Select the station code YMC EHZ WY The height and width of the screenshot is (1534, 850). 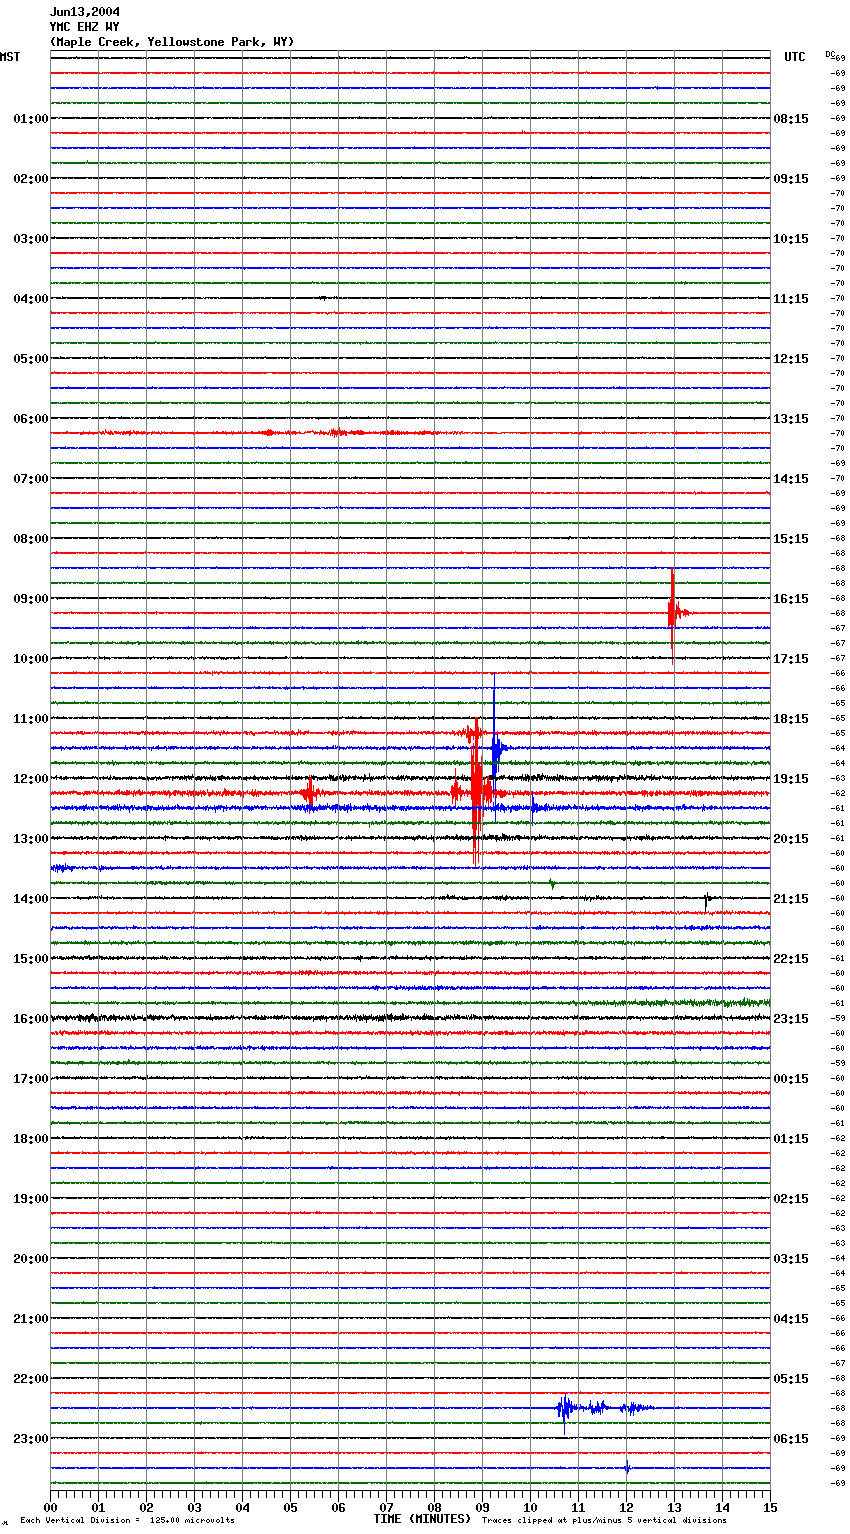pyautogui.click(x=84, y=27)
